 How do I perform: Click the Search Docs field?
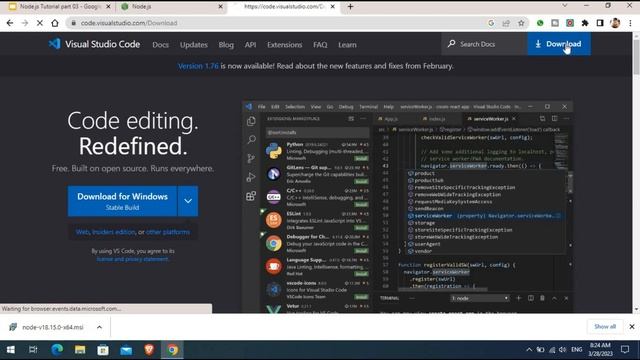pyautogui.click(x=484, y=44)
